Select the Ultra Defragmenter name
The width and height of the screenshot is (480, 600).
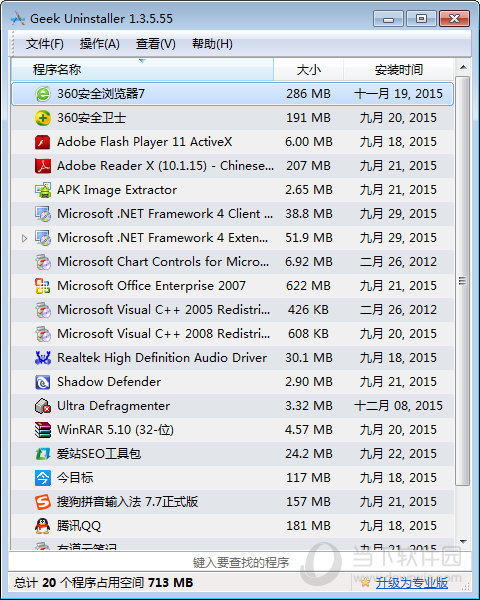tap(113, 406)
